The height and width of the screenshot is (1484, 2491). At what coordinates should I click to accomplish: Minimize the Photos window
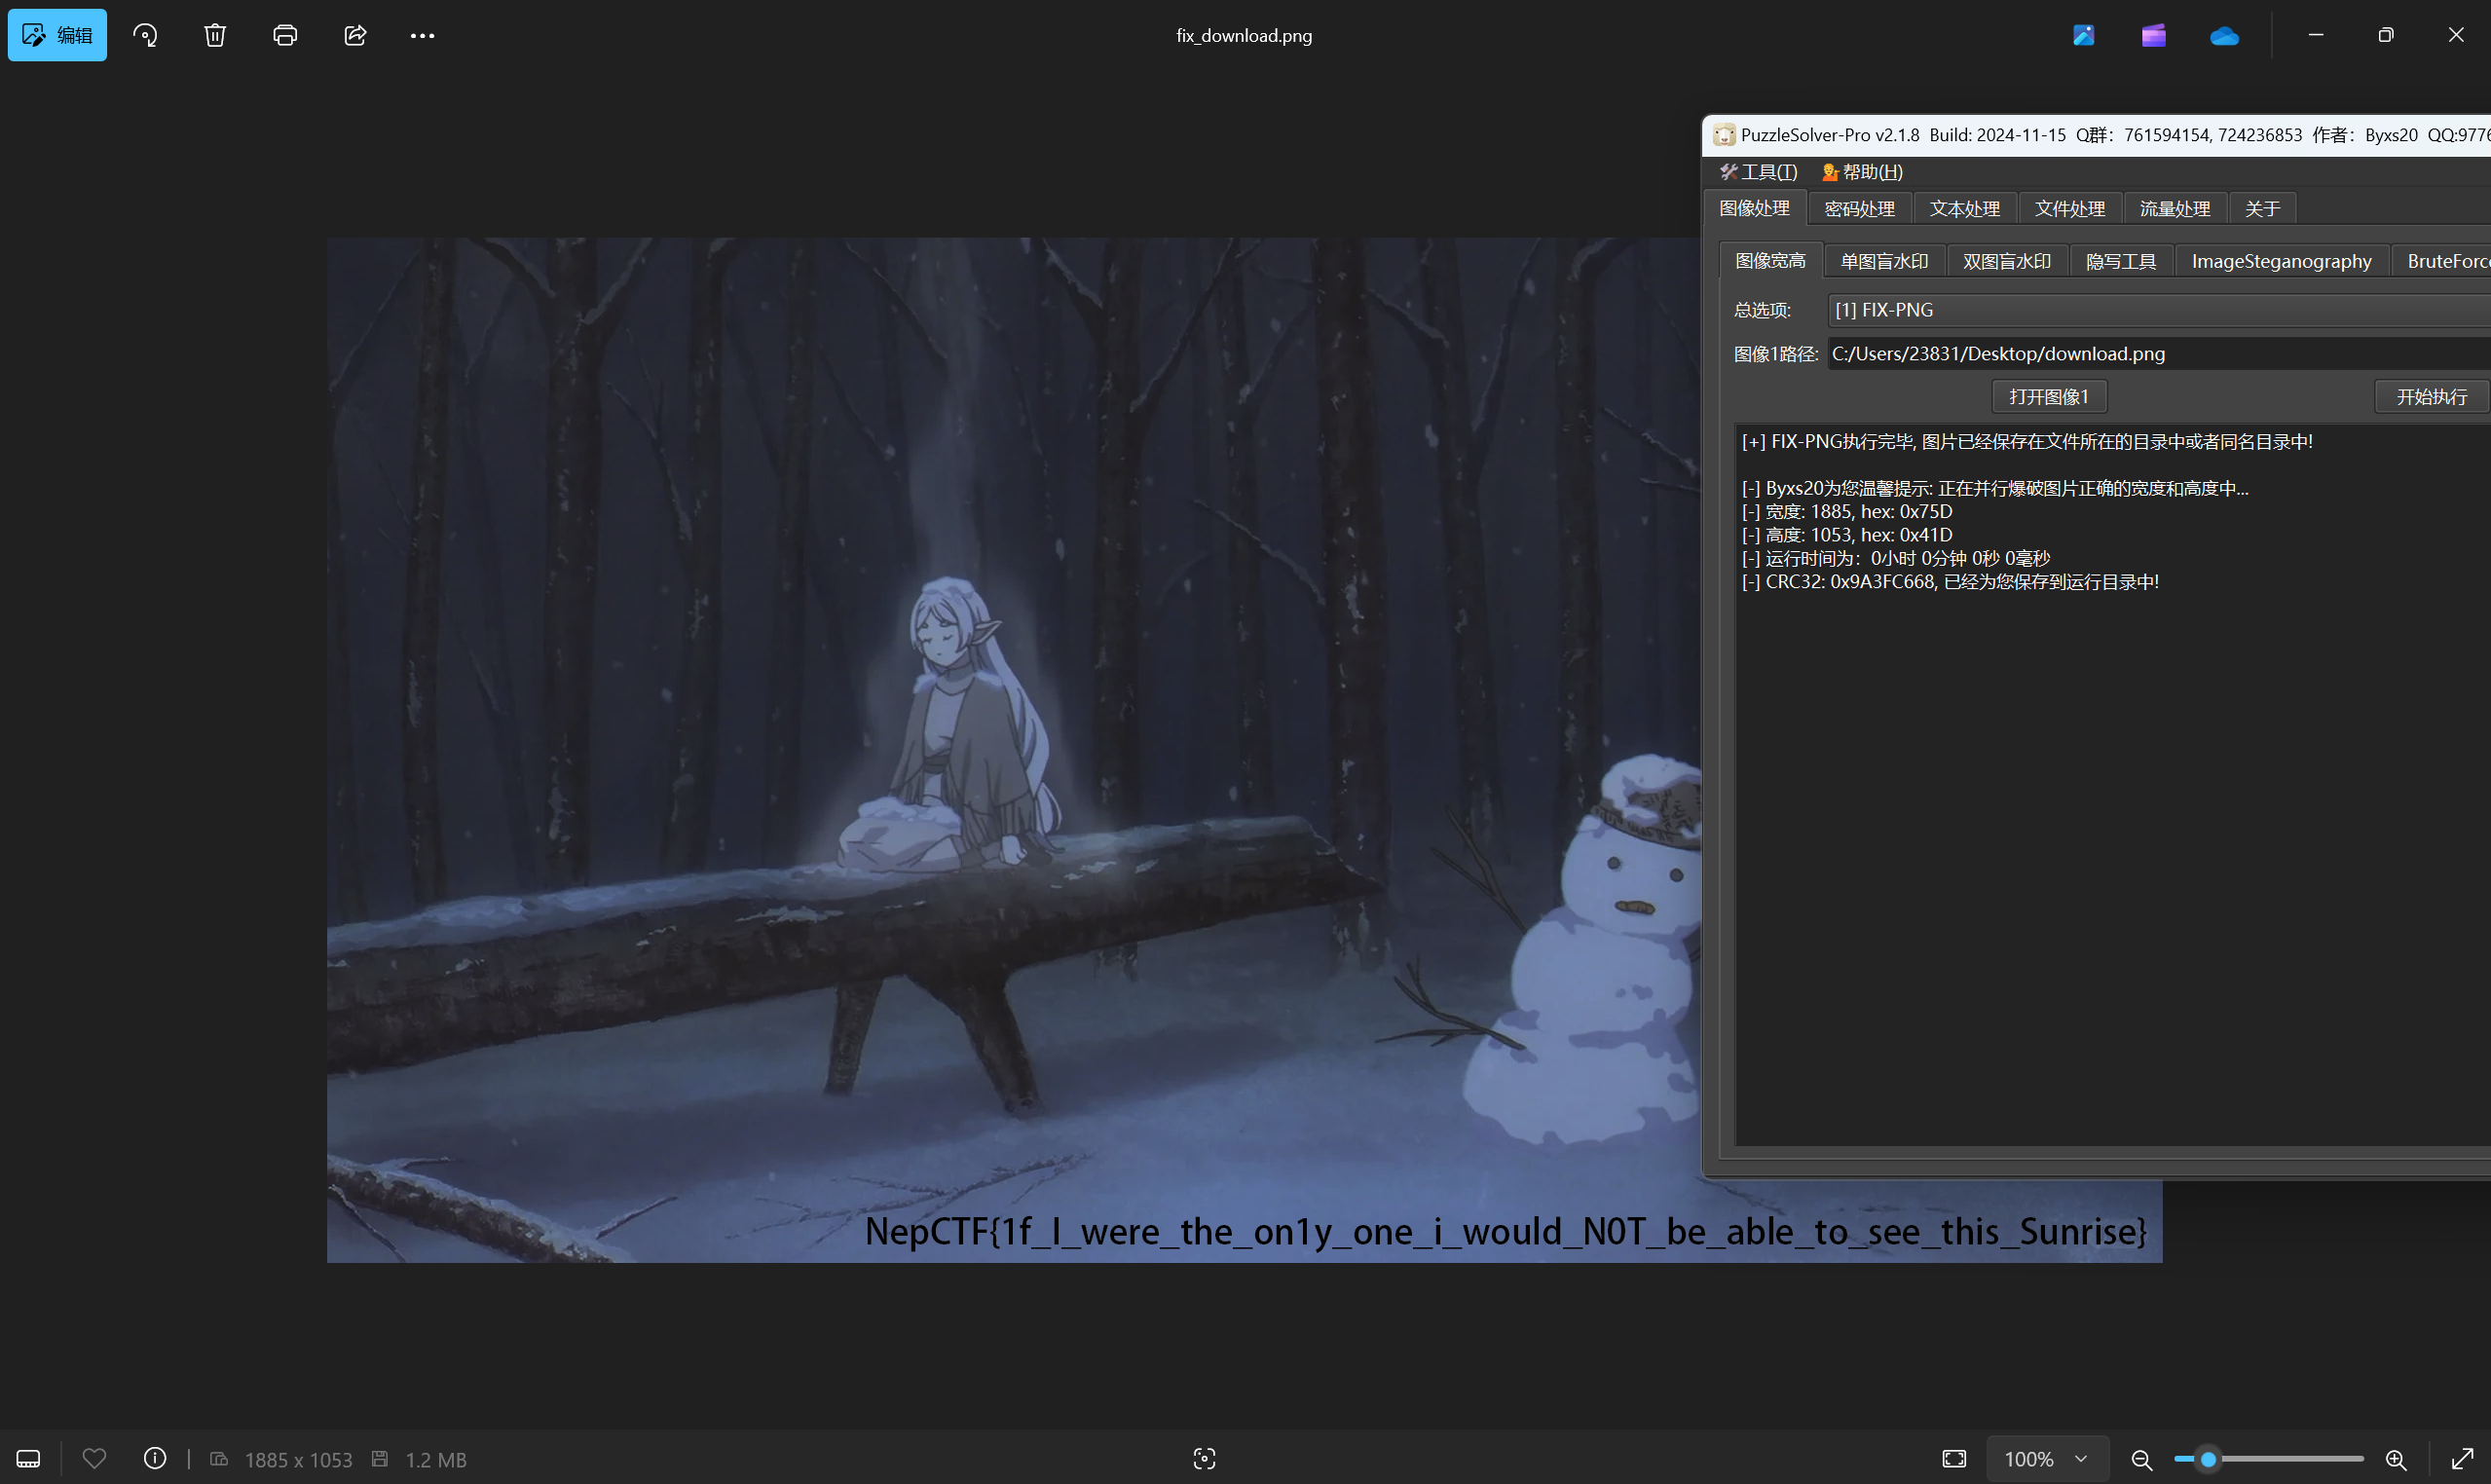pos(2316,35)
